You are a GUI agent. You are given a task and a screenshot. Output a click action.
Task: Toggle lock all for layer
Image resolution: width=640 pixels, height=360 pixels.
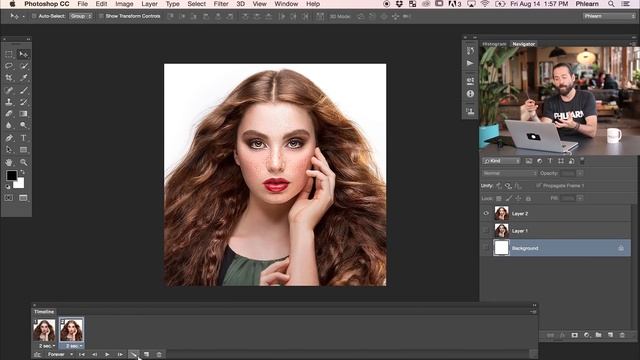pyautogui.click(x=528, y=198)
